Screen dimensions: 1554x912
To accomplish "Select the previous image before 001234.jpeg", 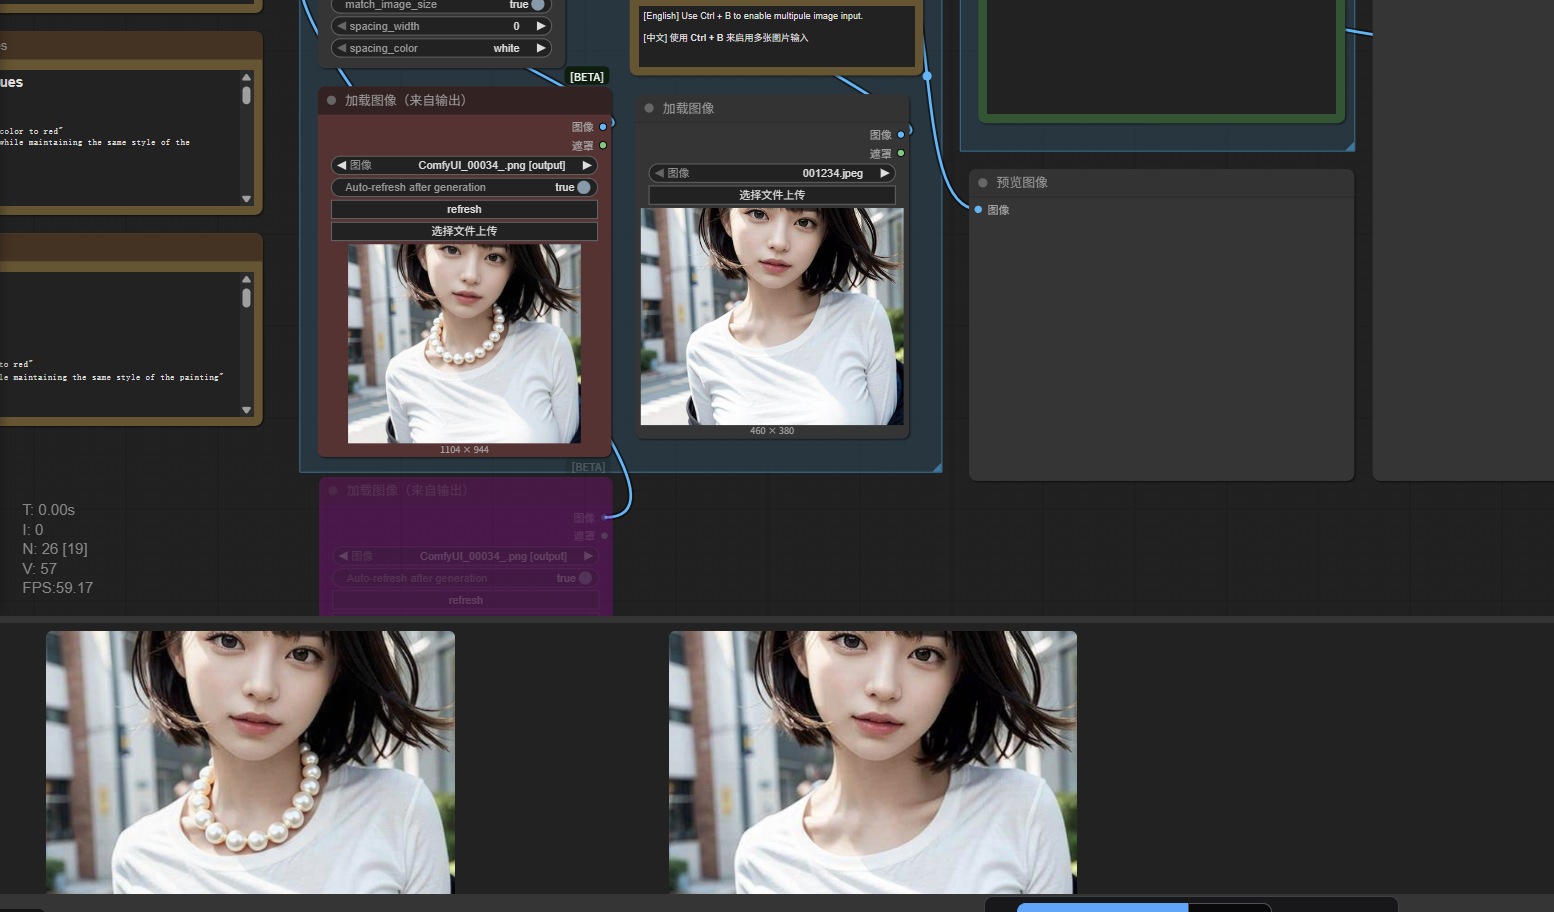I will coord(659,173).
